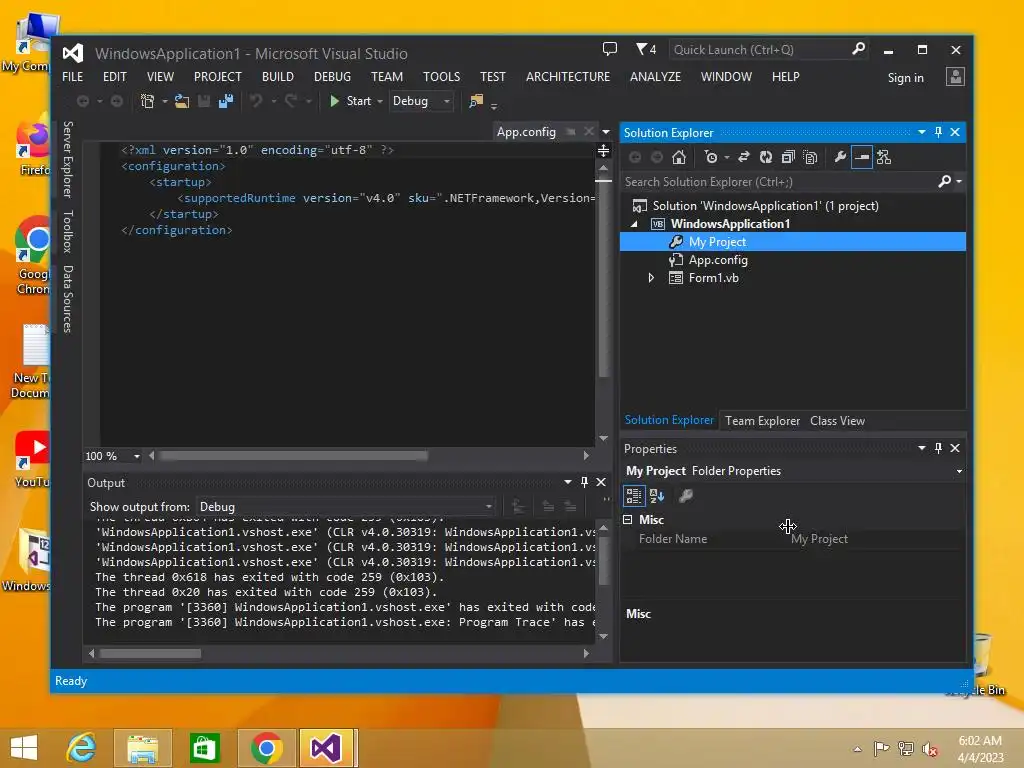This screenshot has height=768, width=1024.
Task: Expand the Form1.vb tree node
Action: coord(651,278)
